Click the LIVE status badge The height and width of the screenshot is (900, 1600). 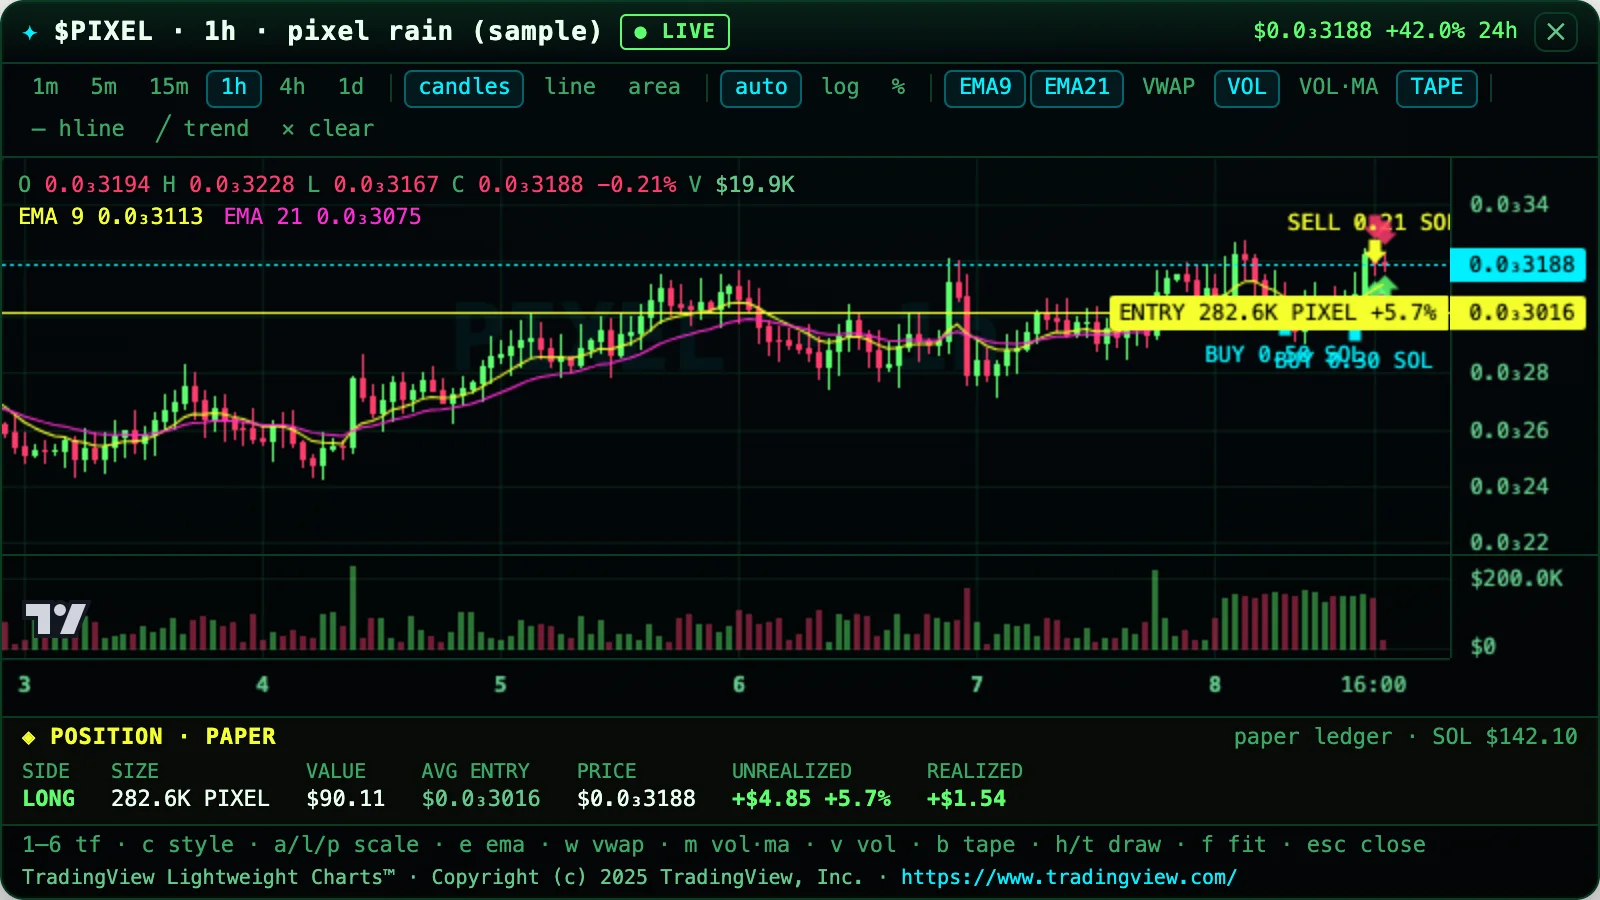675,32
